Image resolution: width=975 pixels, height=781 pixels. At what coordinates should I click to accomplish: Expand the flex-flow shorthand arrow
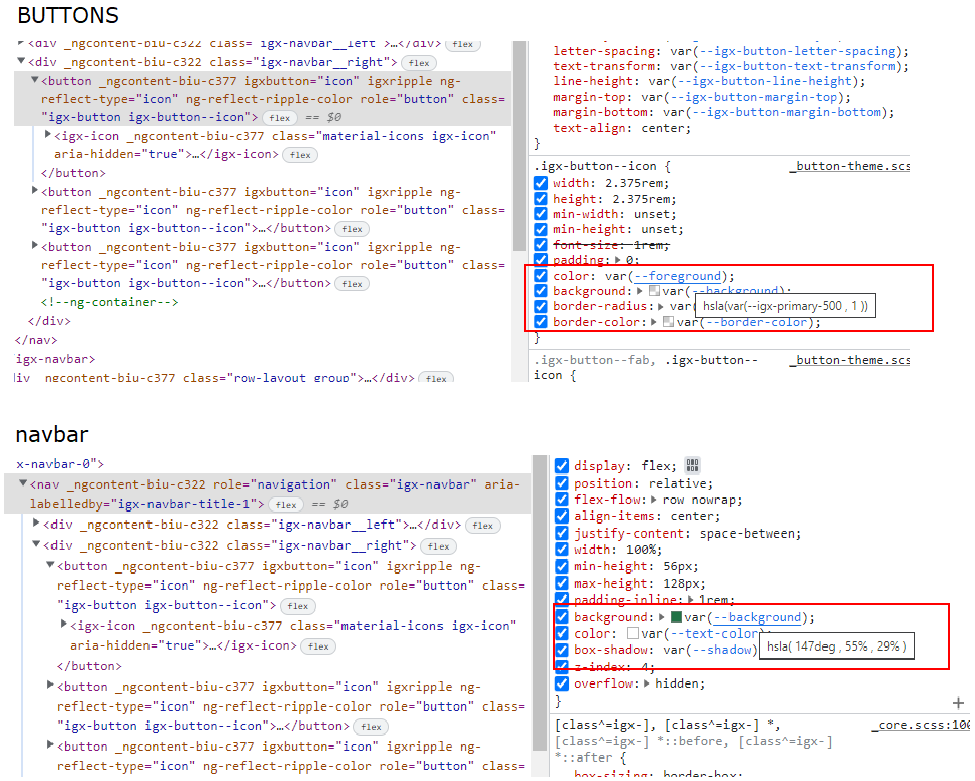654,499
